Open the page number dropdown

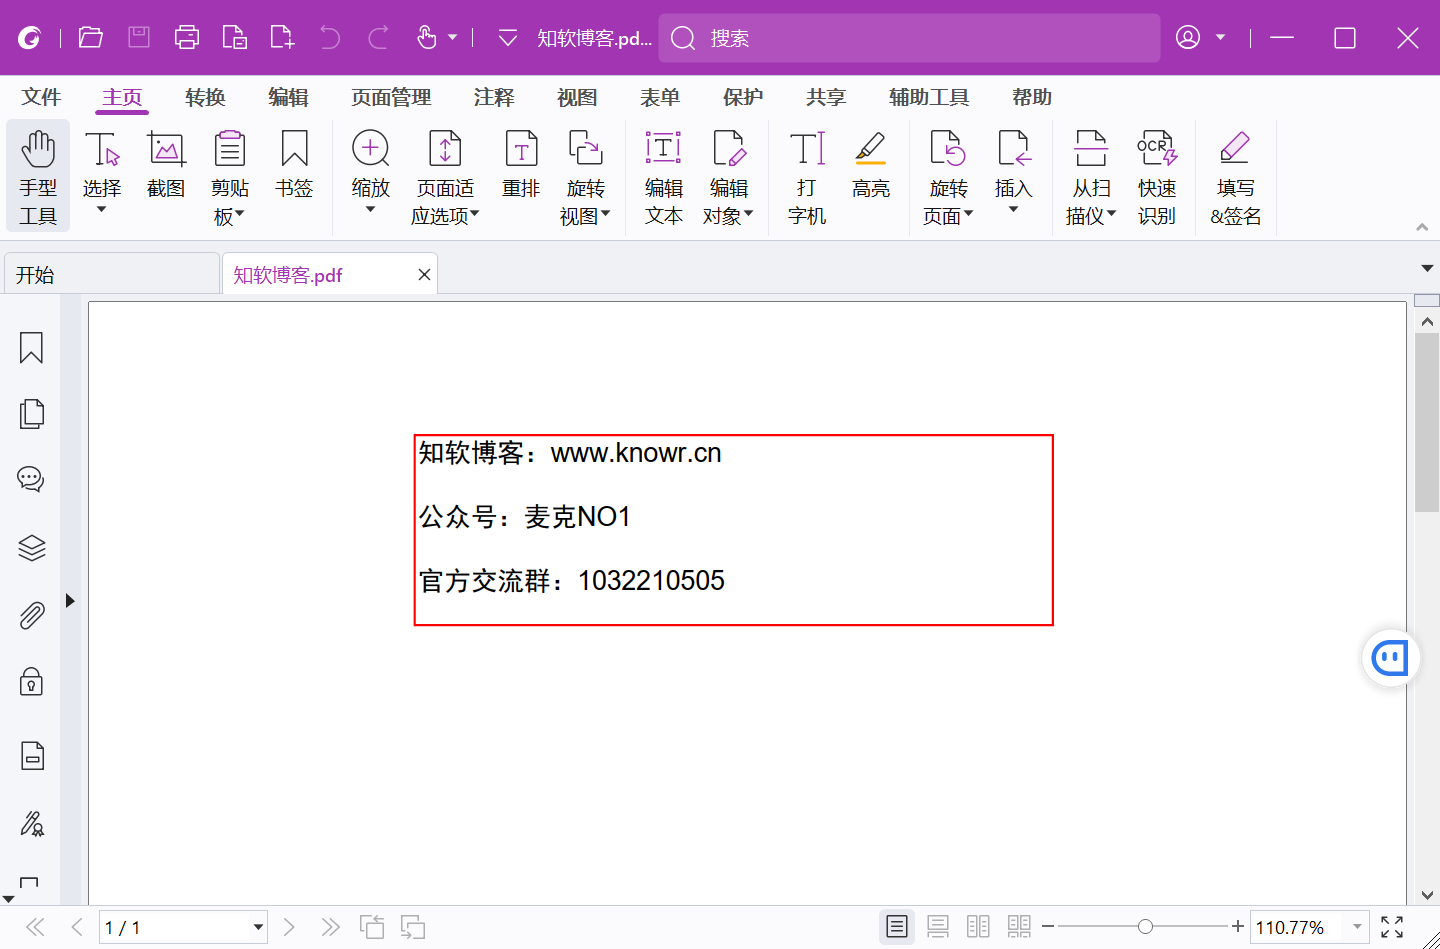pyautogui.click(x=258, y=927)
